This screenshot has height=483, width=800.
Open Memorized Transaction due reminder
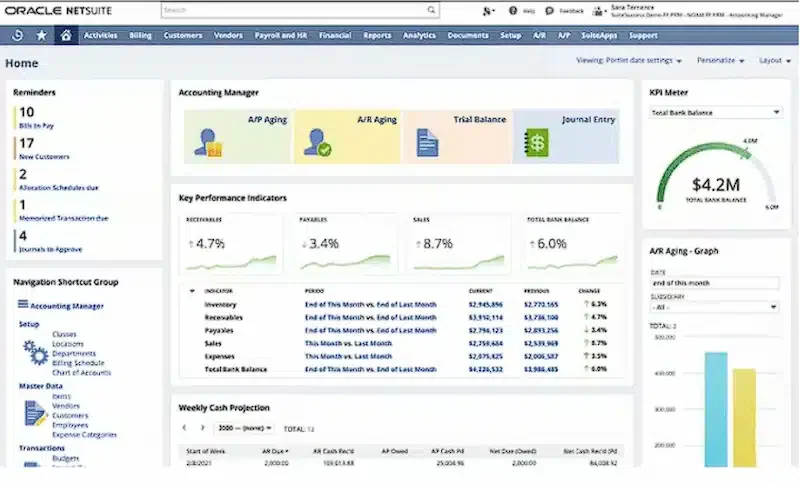tap(63, 218)
